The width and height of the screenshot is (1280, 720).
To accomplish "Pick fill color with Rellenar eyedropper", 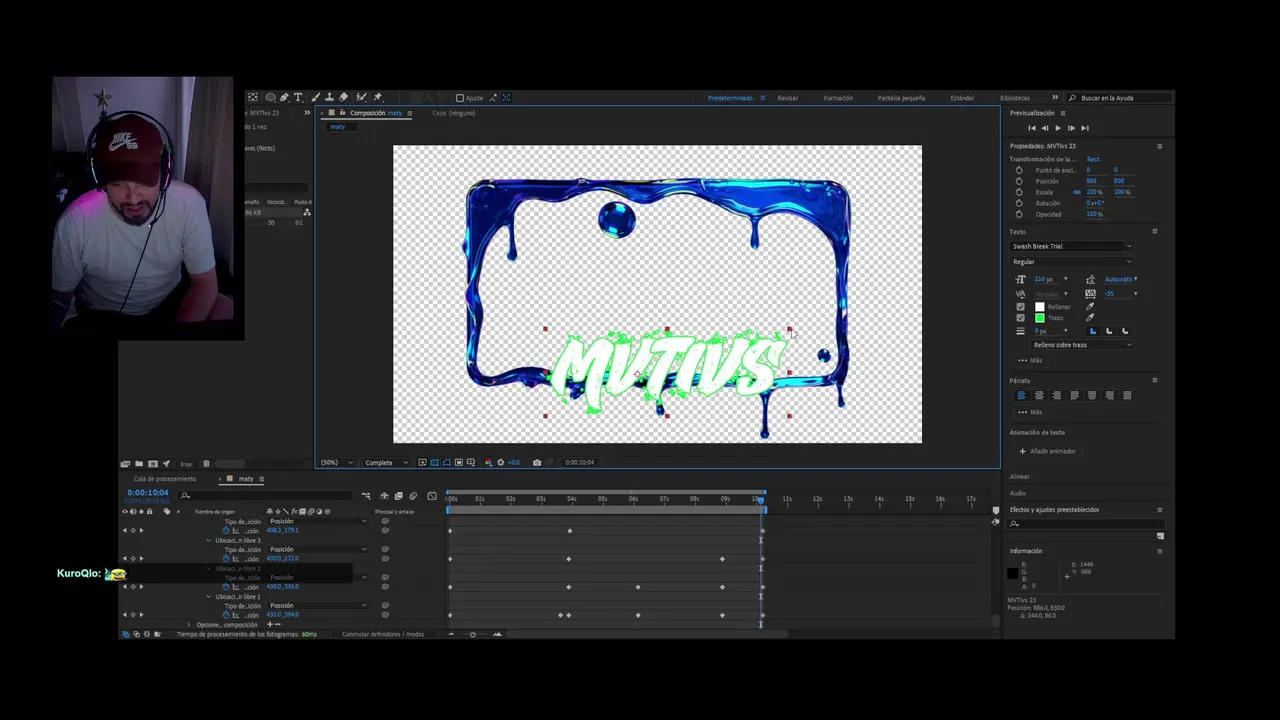I will click(1090, 306).
